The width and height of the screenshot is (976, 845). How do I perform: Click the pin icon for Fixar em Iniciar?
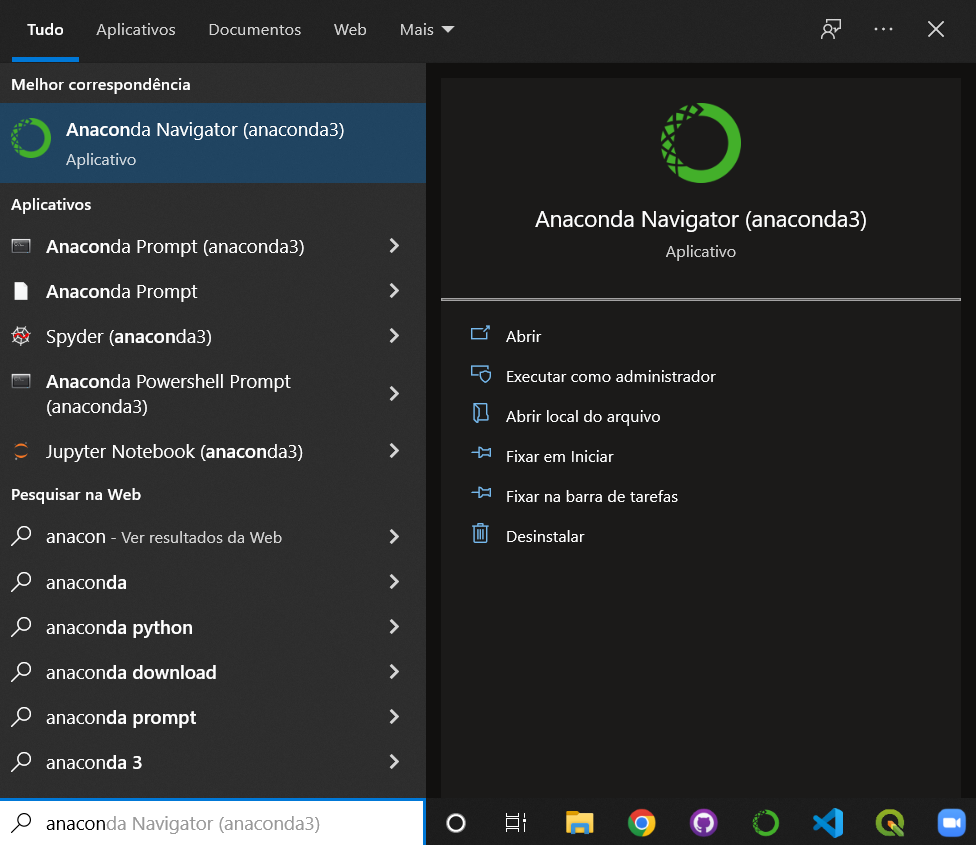pos(481,453)
